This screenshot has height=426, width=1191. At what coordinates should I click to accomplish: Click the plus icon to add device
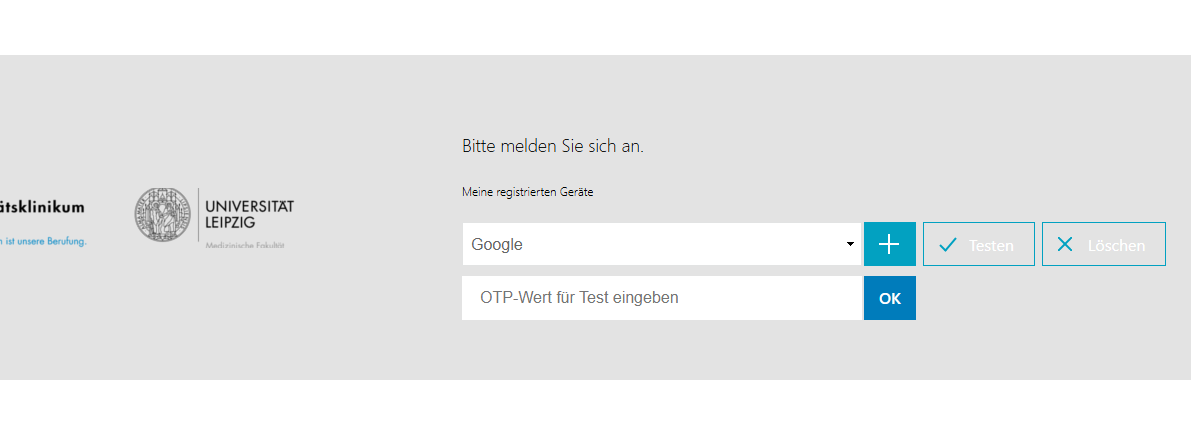[x=889, y=244]
